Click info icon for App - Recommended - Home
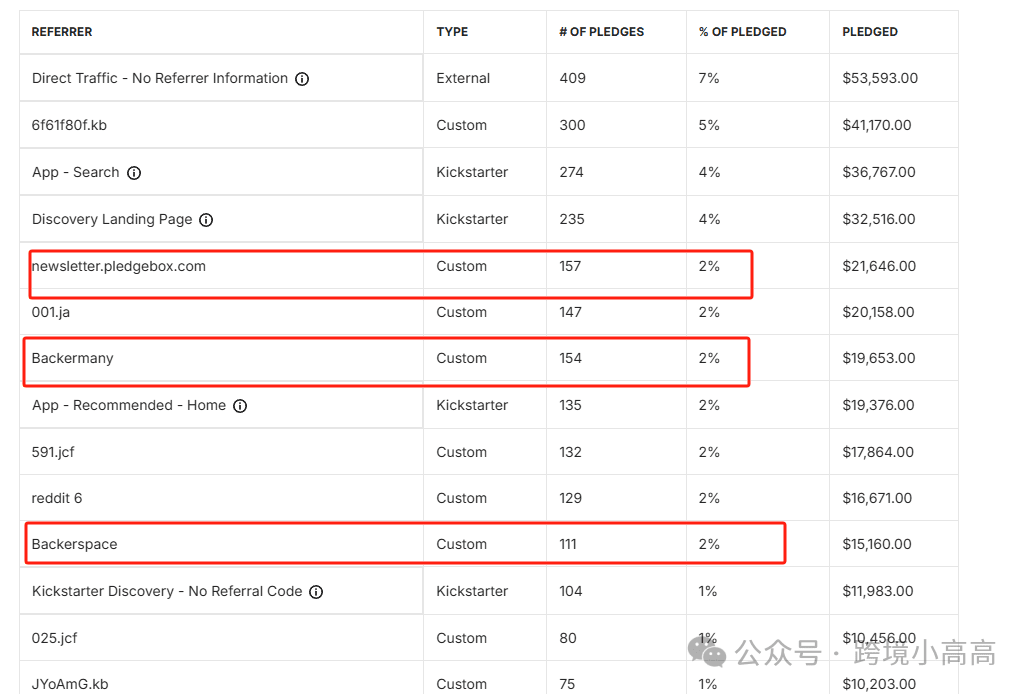The height and width of the screenshot is (694, 1029). tap(240, 406)
